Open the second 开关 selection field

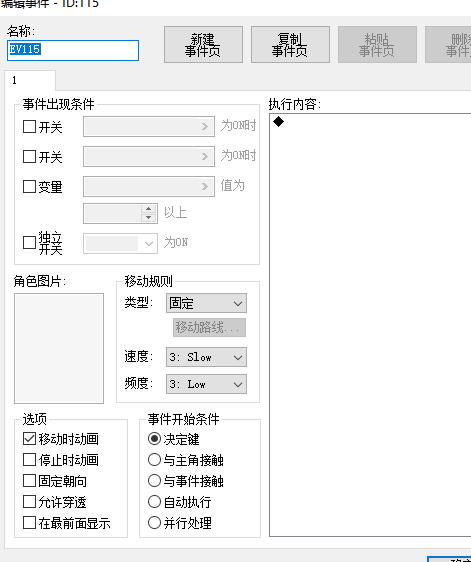click(149, 156)
